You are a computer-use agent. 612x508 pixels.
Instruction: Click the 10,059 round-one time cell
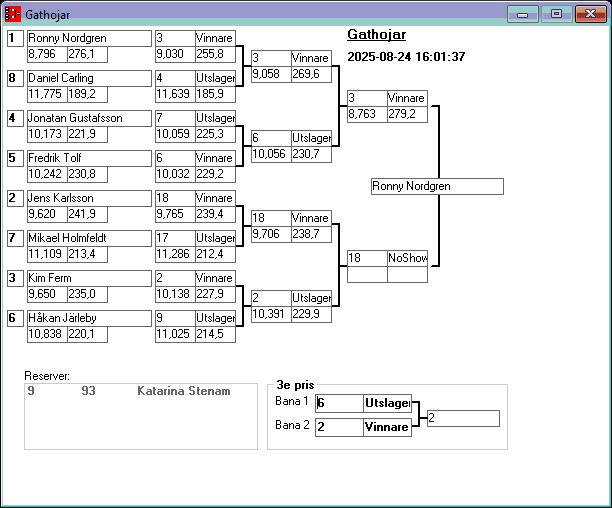click(175, 134)
